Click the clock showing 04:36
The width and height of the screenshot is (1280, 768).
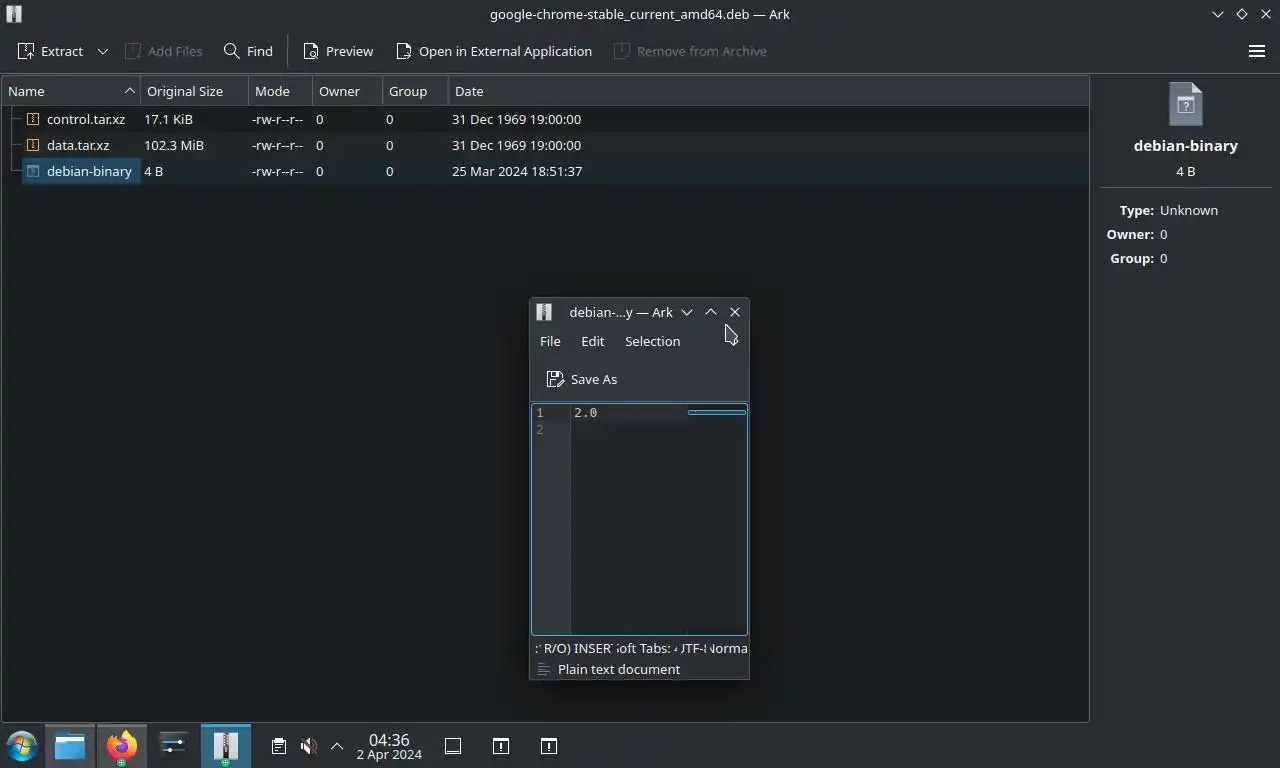coord(389,740)
